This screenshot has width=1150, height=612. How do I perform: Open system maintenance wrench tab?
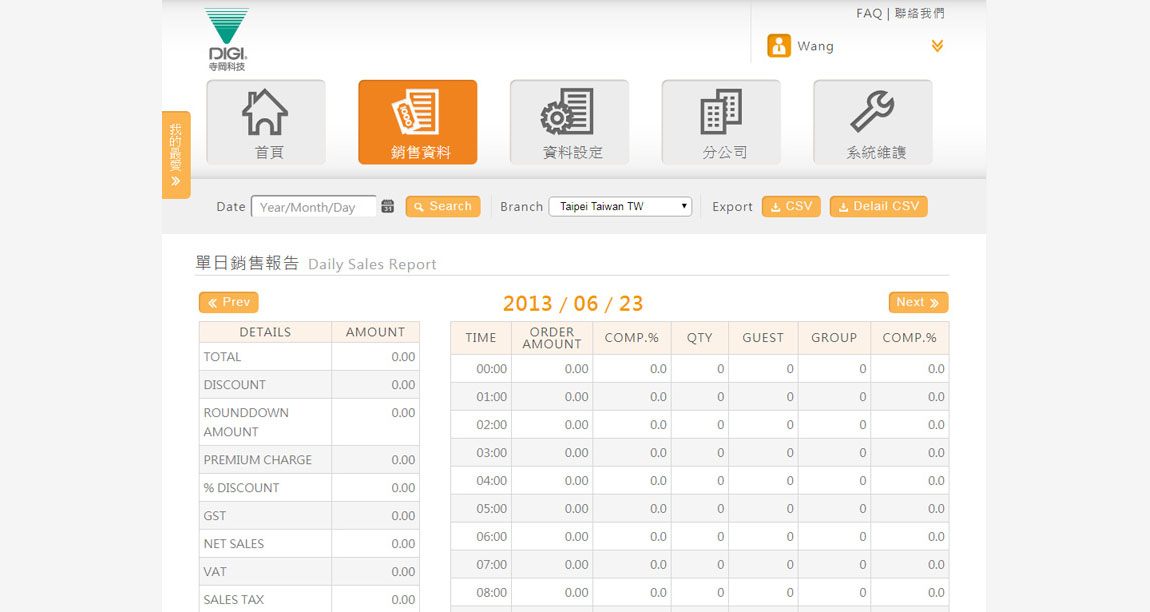tap(872, 122)
